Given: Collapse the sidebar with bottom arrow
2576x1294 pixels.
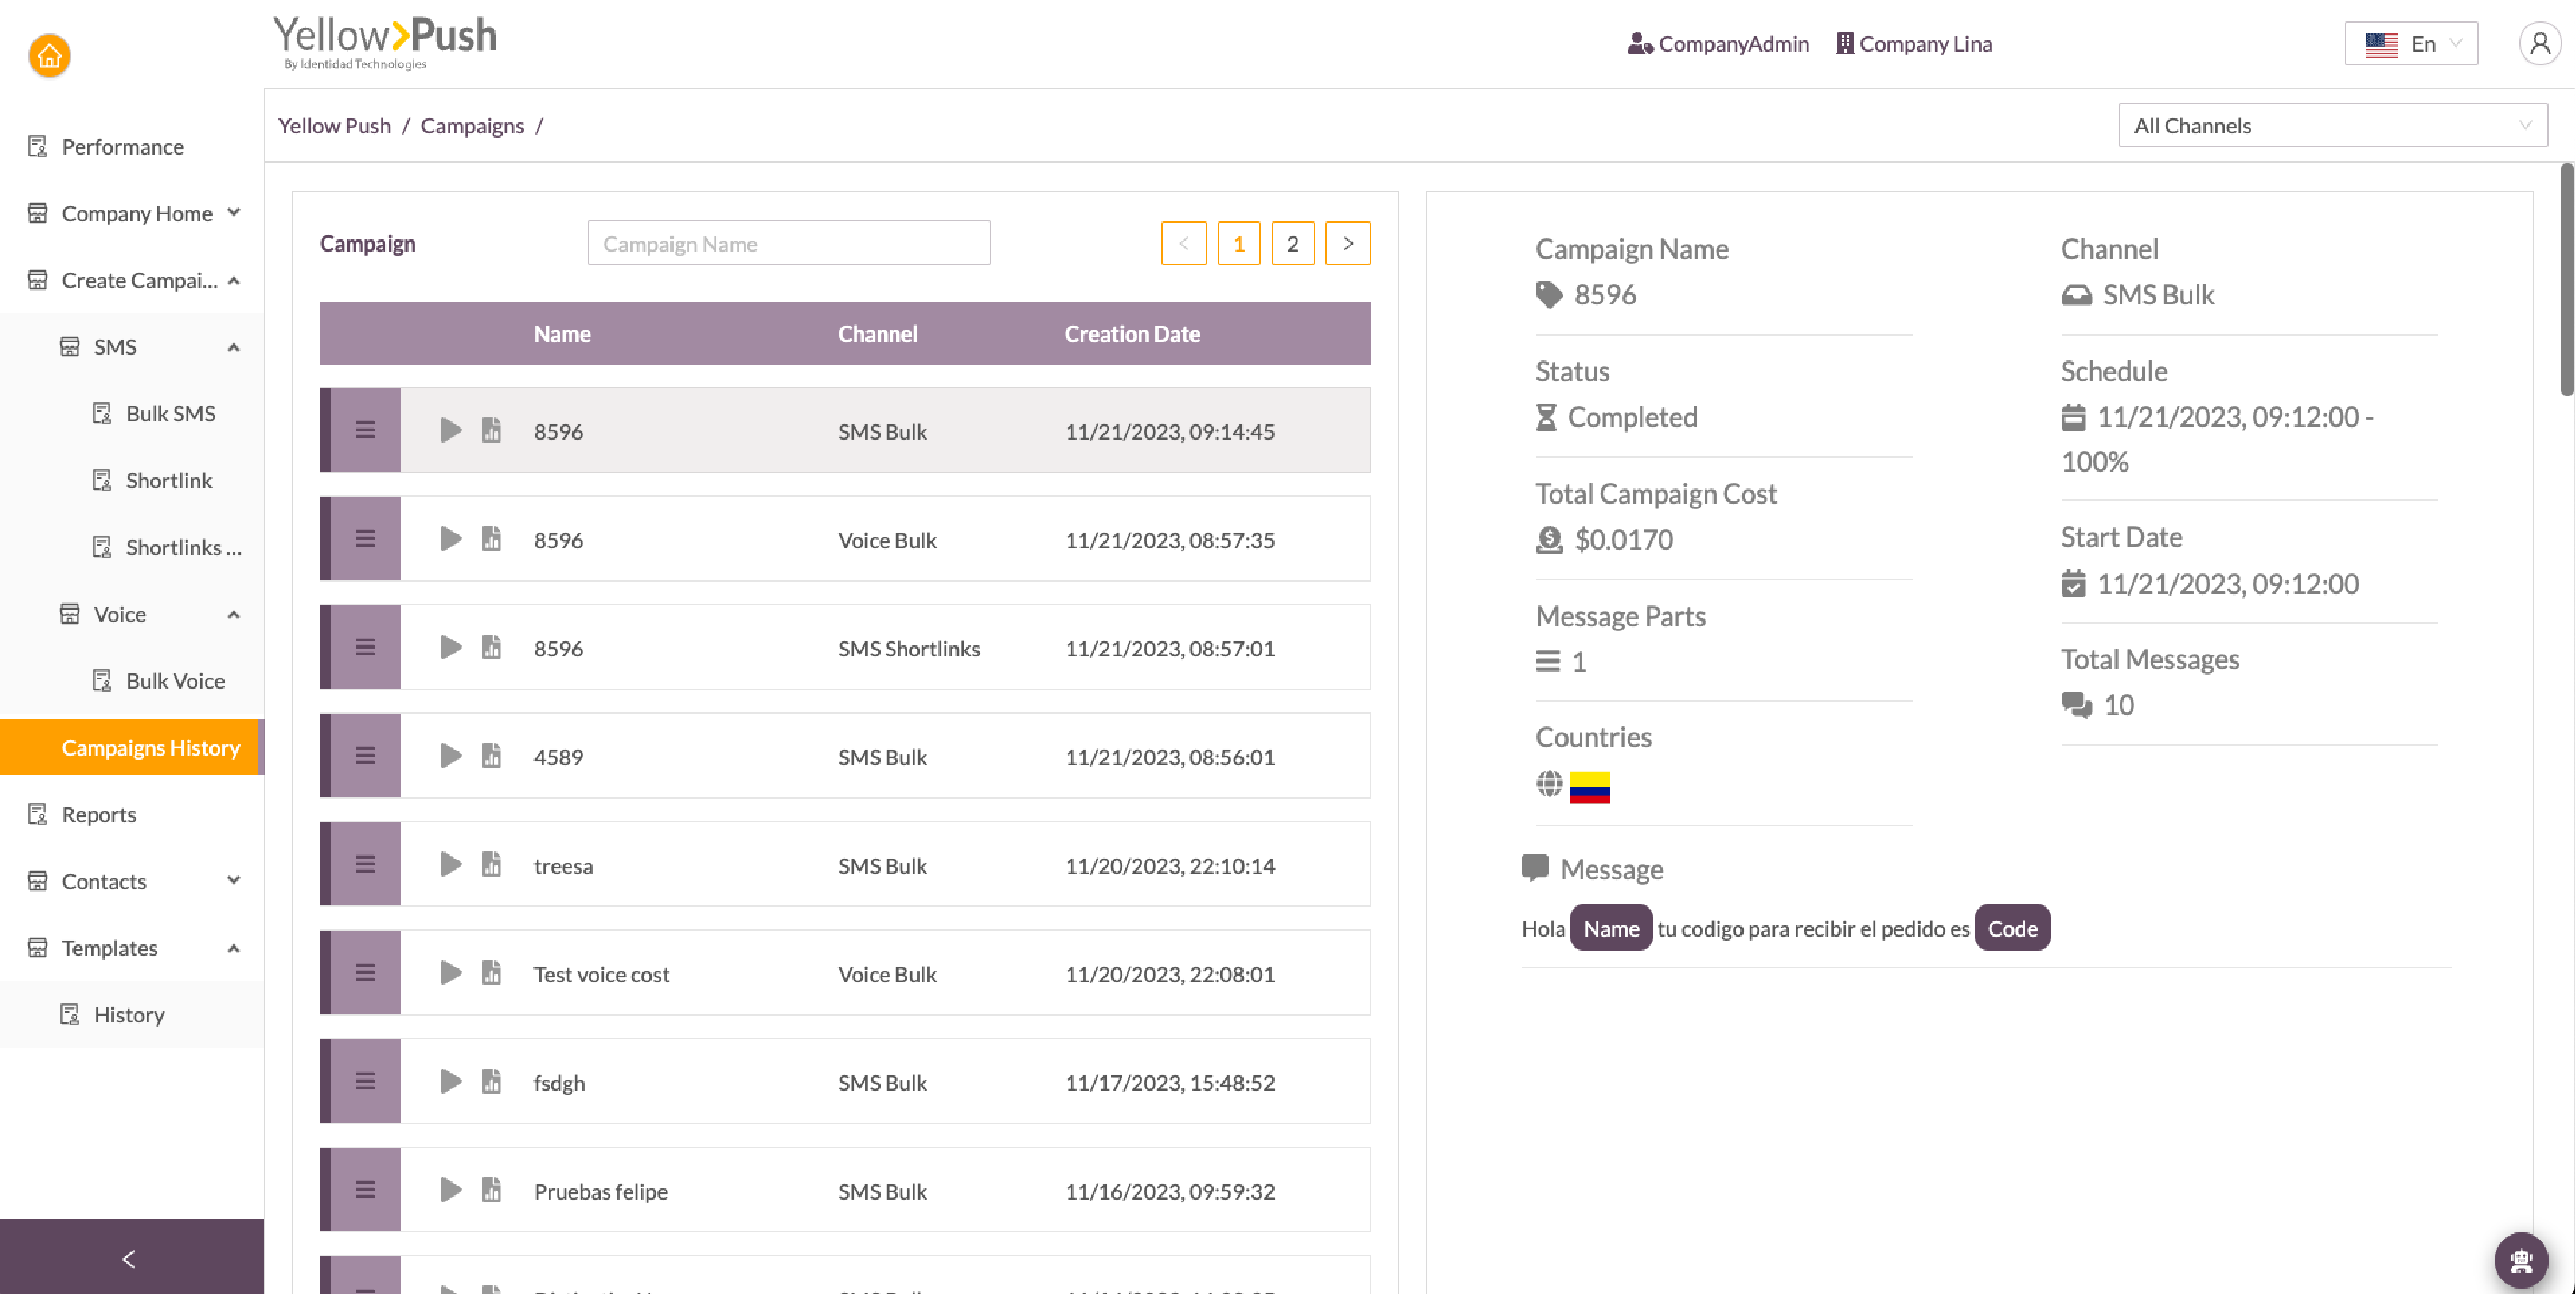Looking at the screenshot, I should pos(129,1258).
